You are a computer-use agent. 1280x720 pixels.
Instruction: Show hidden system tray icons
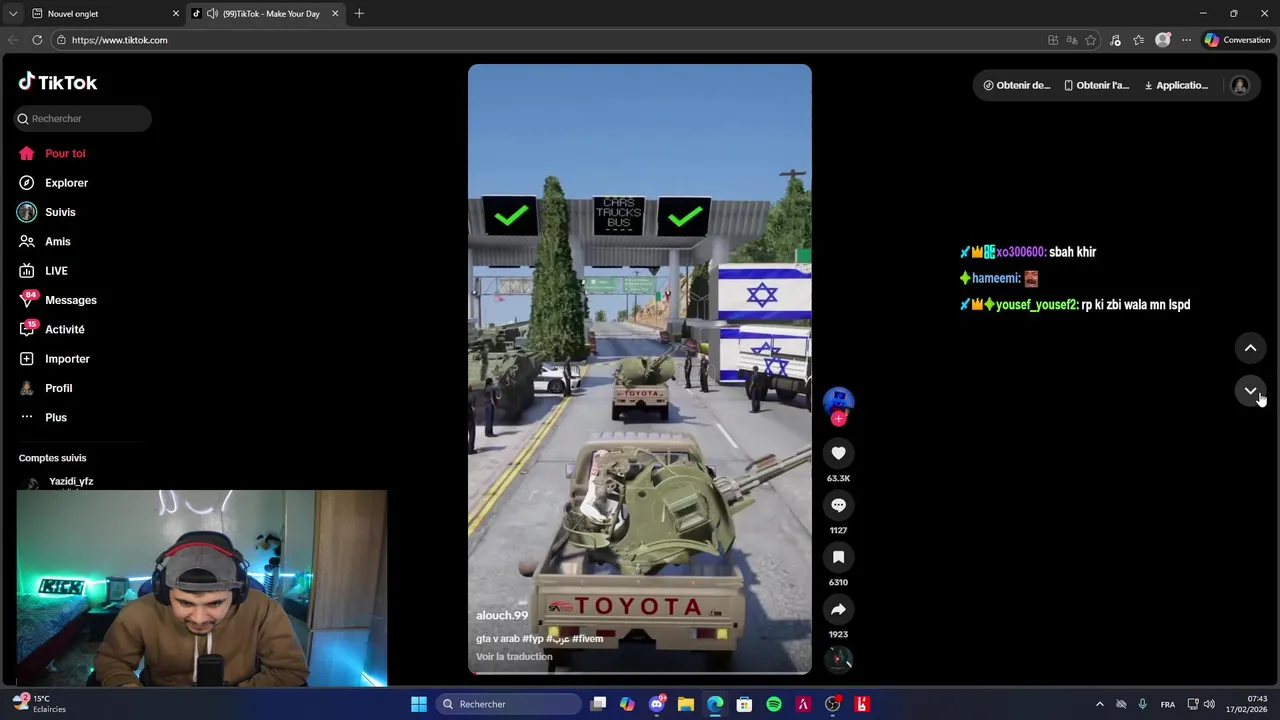1100,704
